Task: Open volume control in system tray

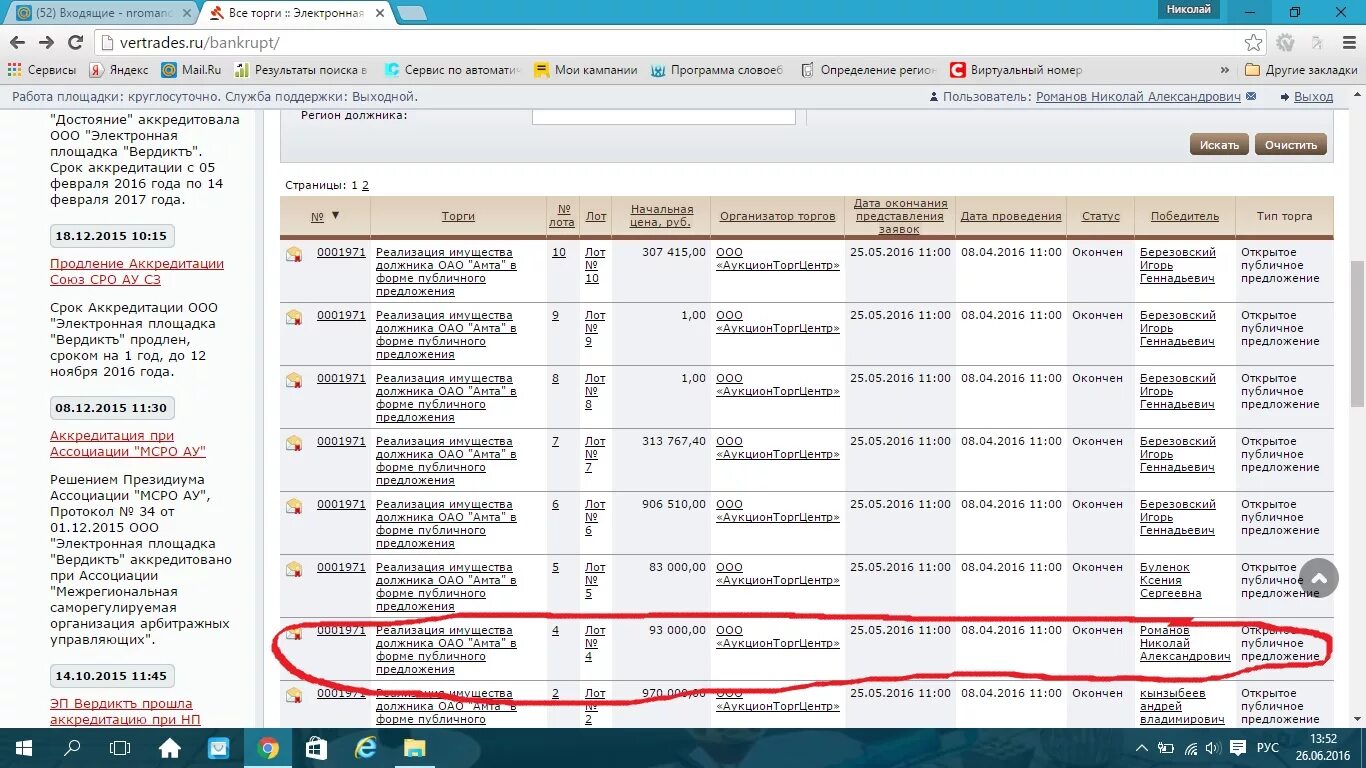Action: pos(1212,748)
